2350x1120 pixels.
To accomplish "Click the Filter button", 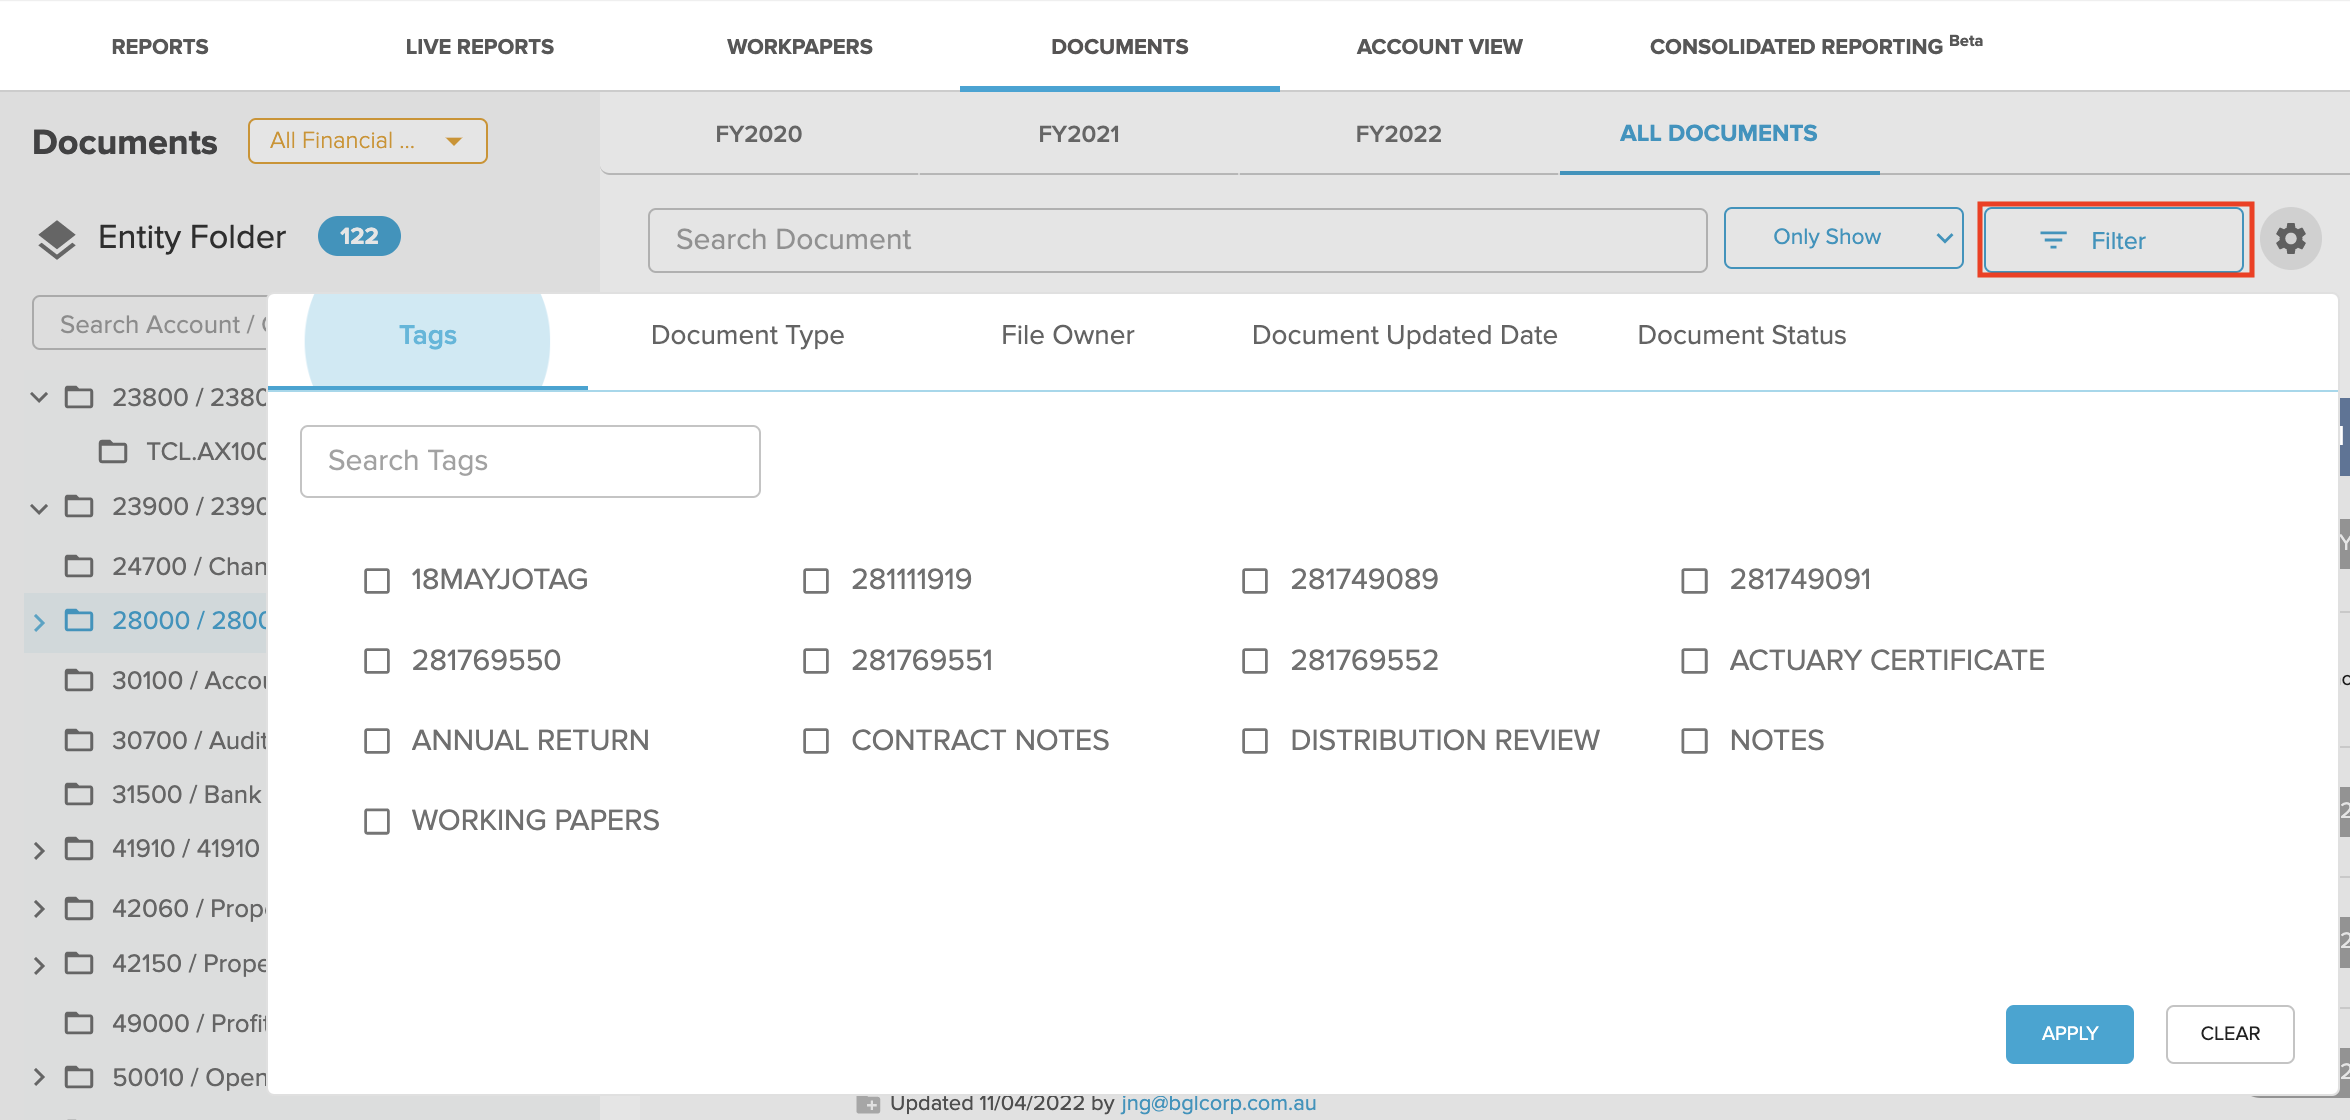I will click(x=2114, y=240).
